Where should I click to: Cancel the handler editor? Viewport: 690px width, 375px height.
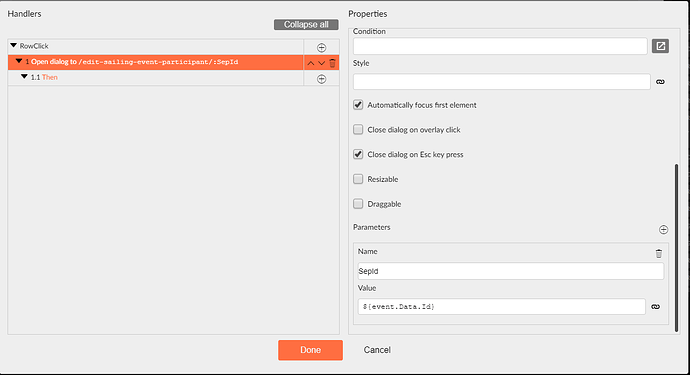(377, 350)
